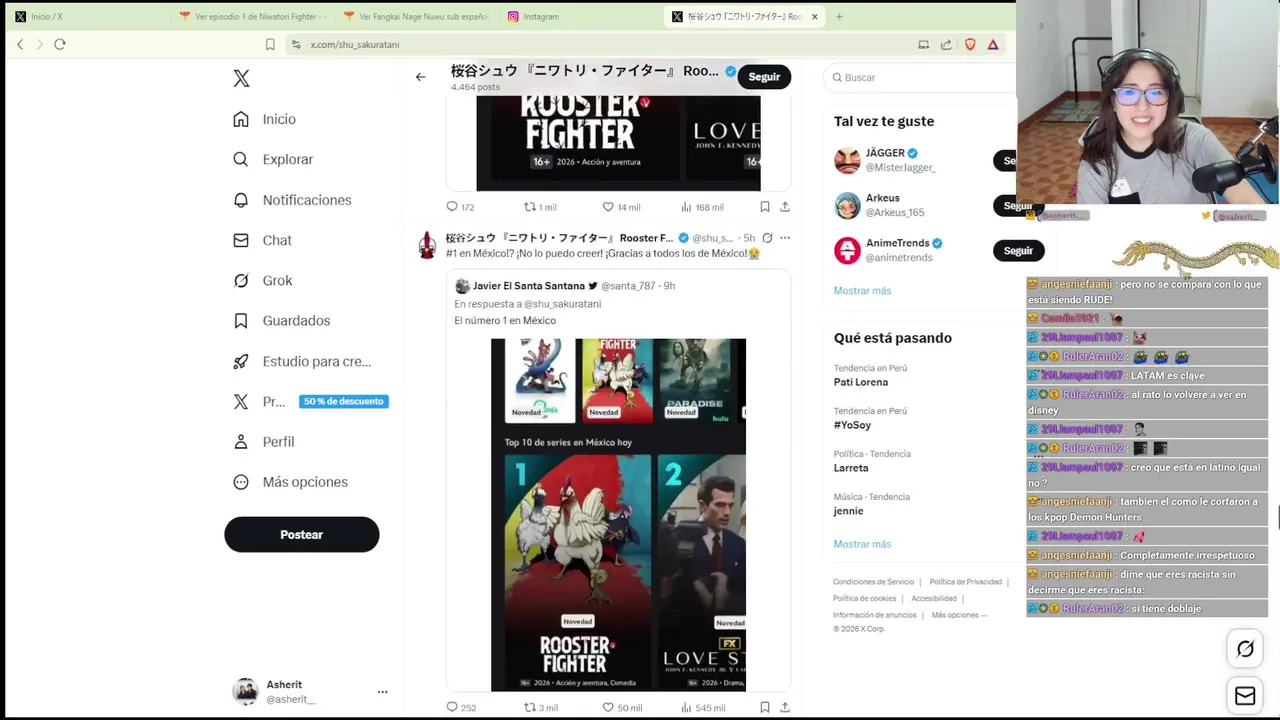Viewport: 1280px width, 720px height.
Task: Open Perfil in the sidebar
Action: pyautogui.click(x=263, y=441)
